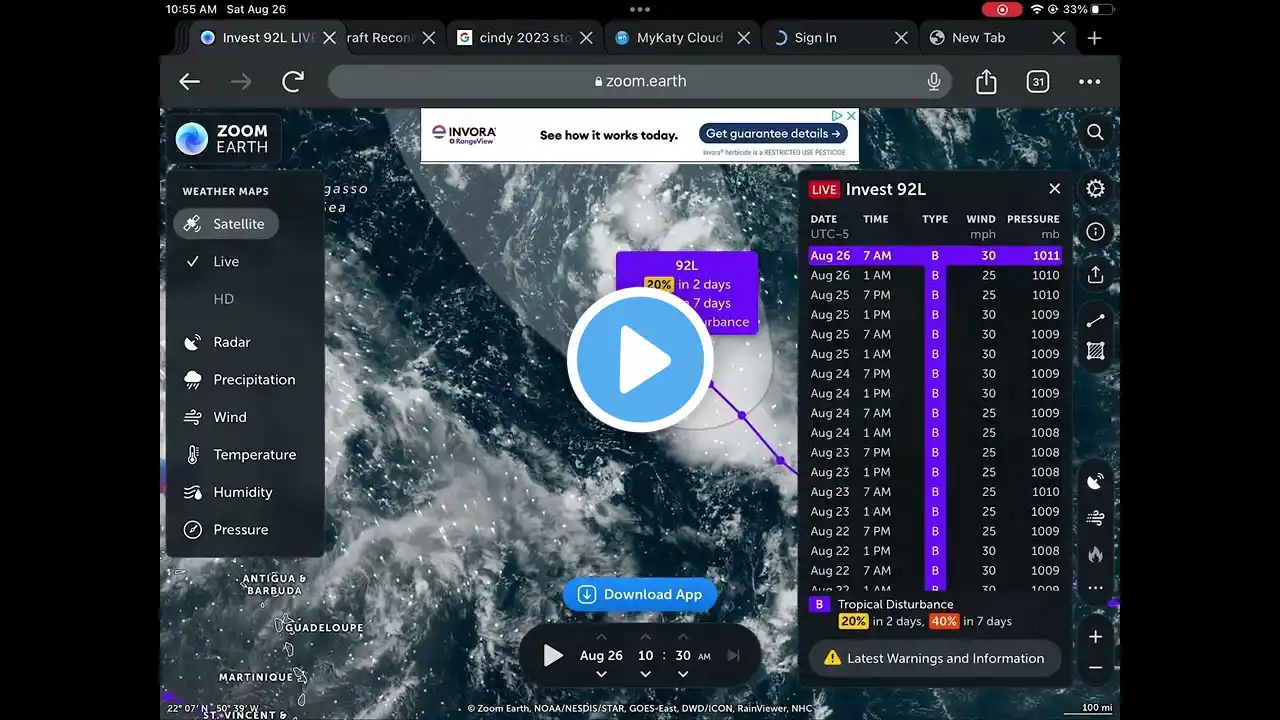1280x720 pixels.
Task: Select the Aug 25 7 PM track row
Action: point(935,295)
